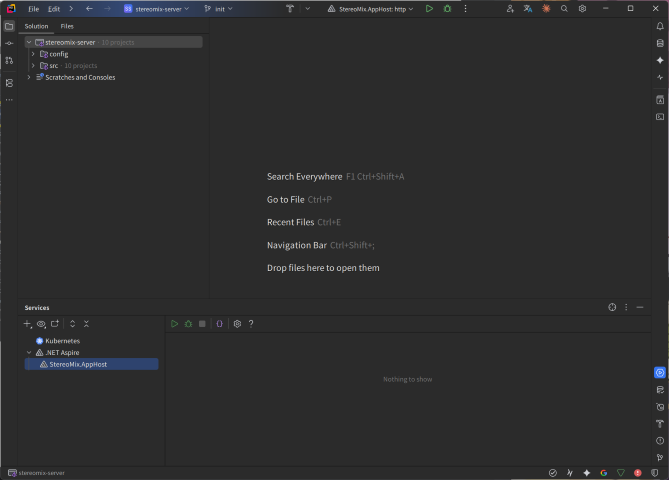669x480 pixels.
Task: Toggle the Services view options eye icon
Action: coord(41,324)
